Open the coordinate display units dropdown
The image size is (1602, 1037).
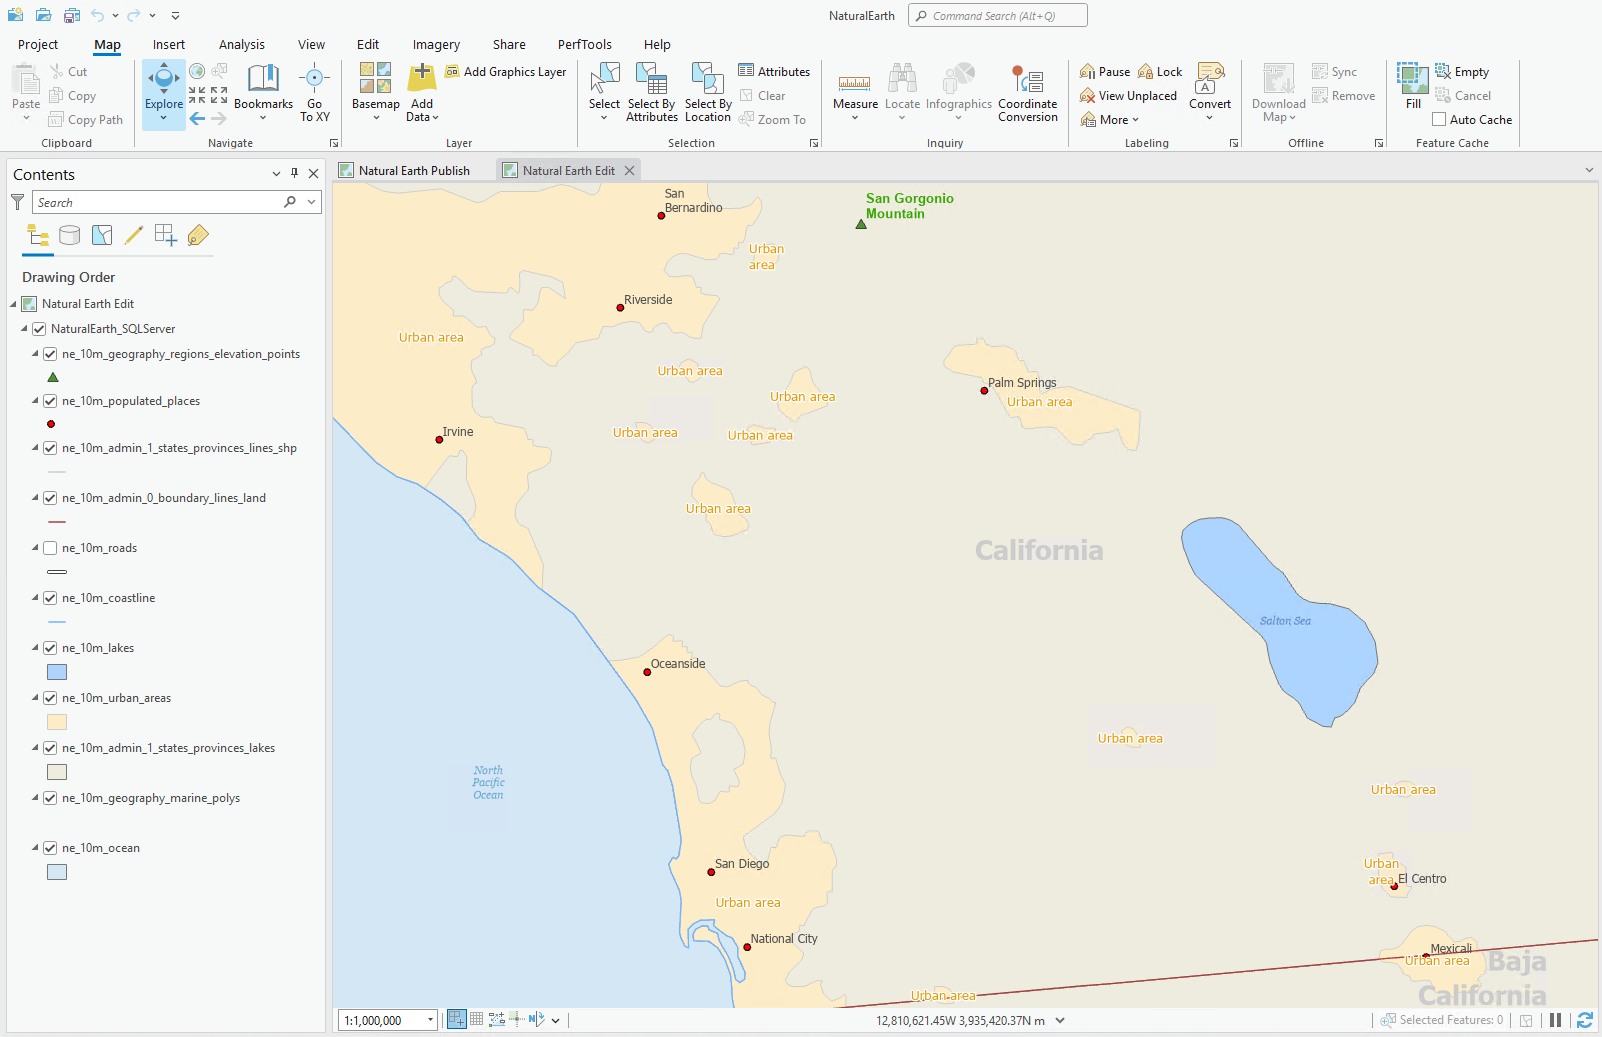pyautogui.click(x=1060, y=1020)
